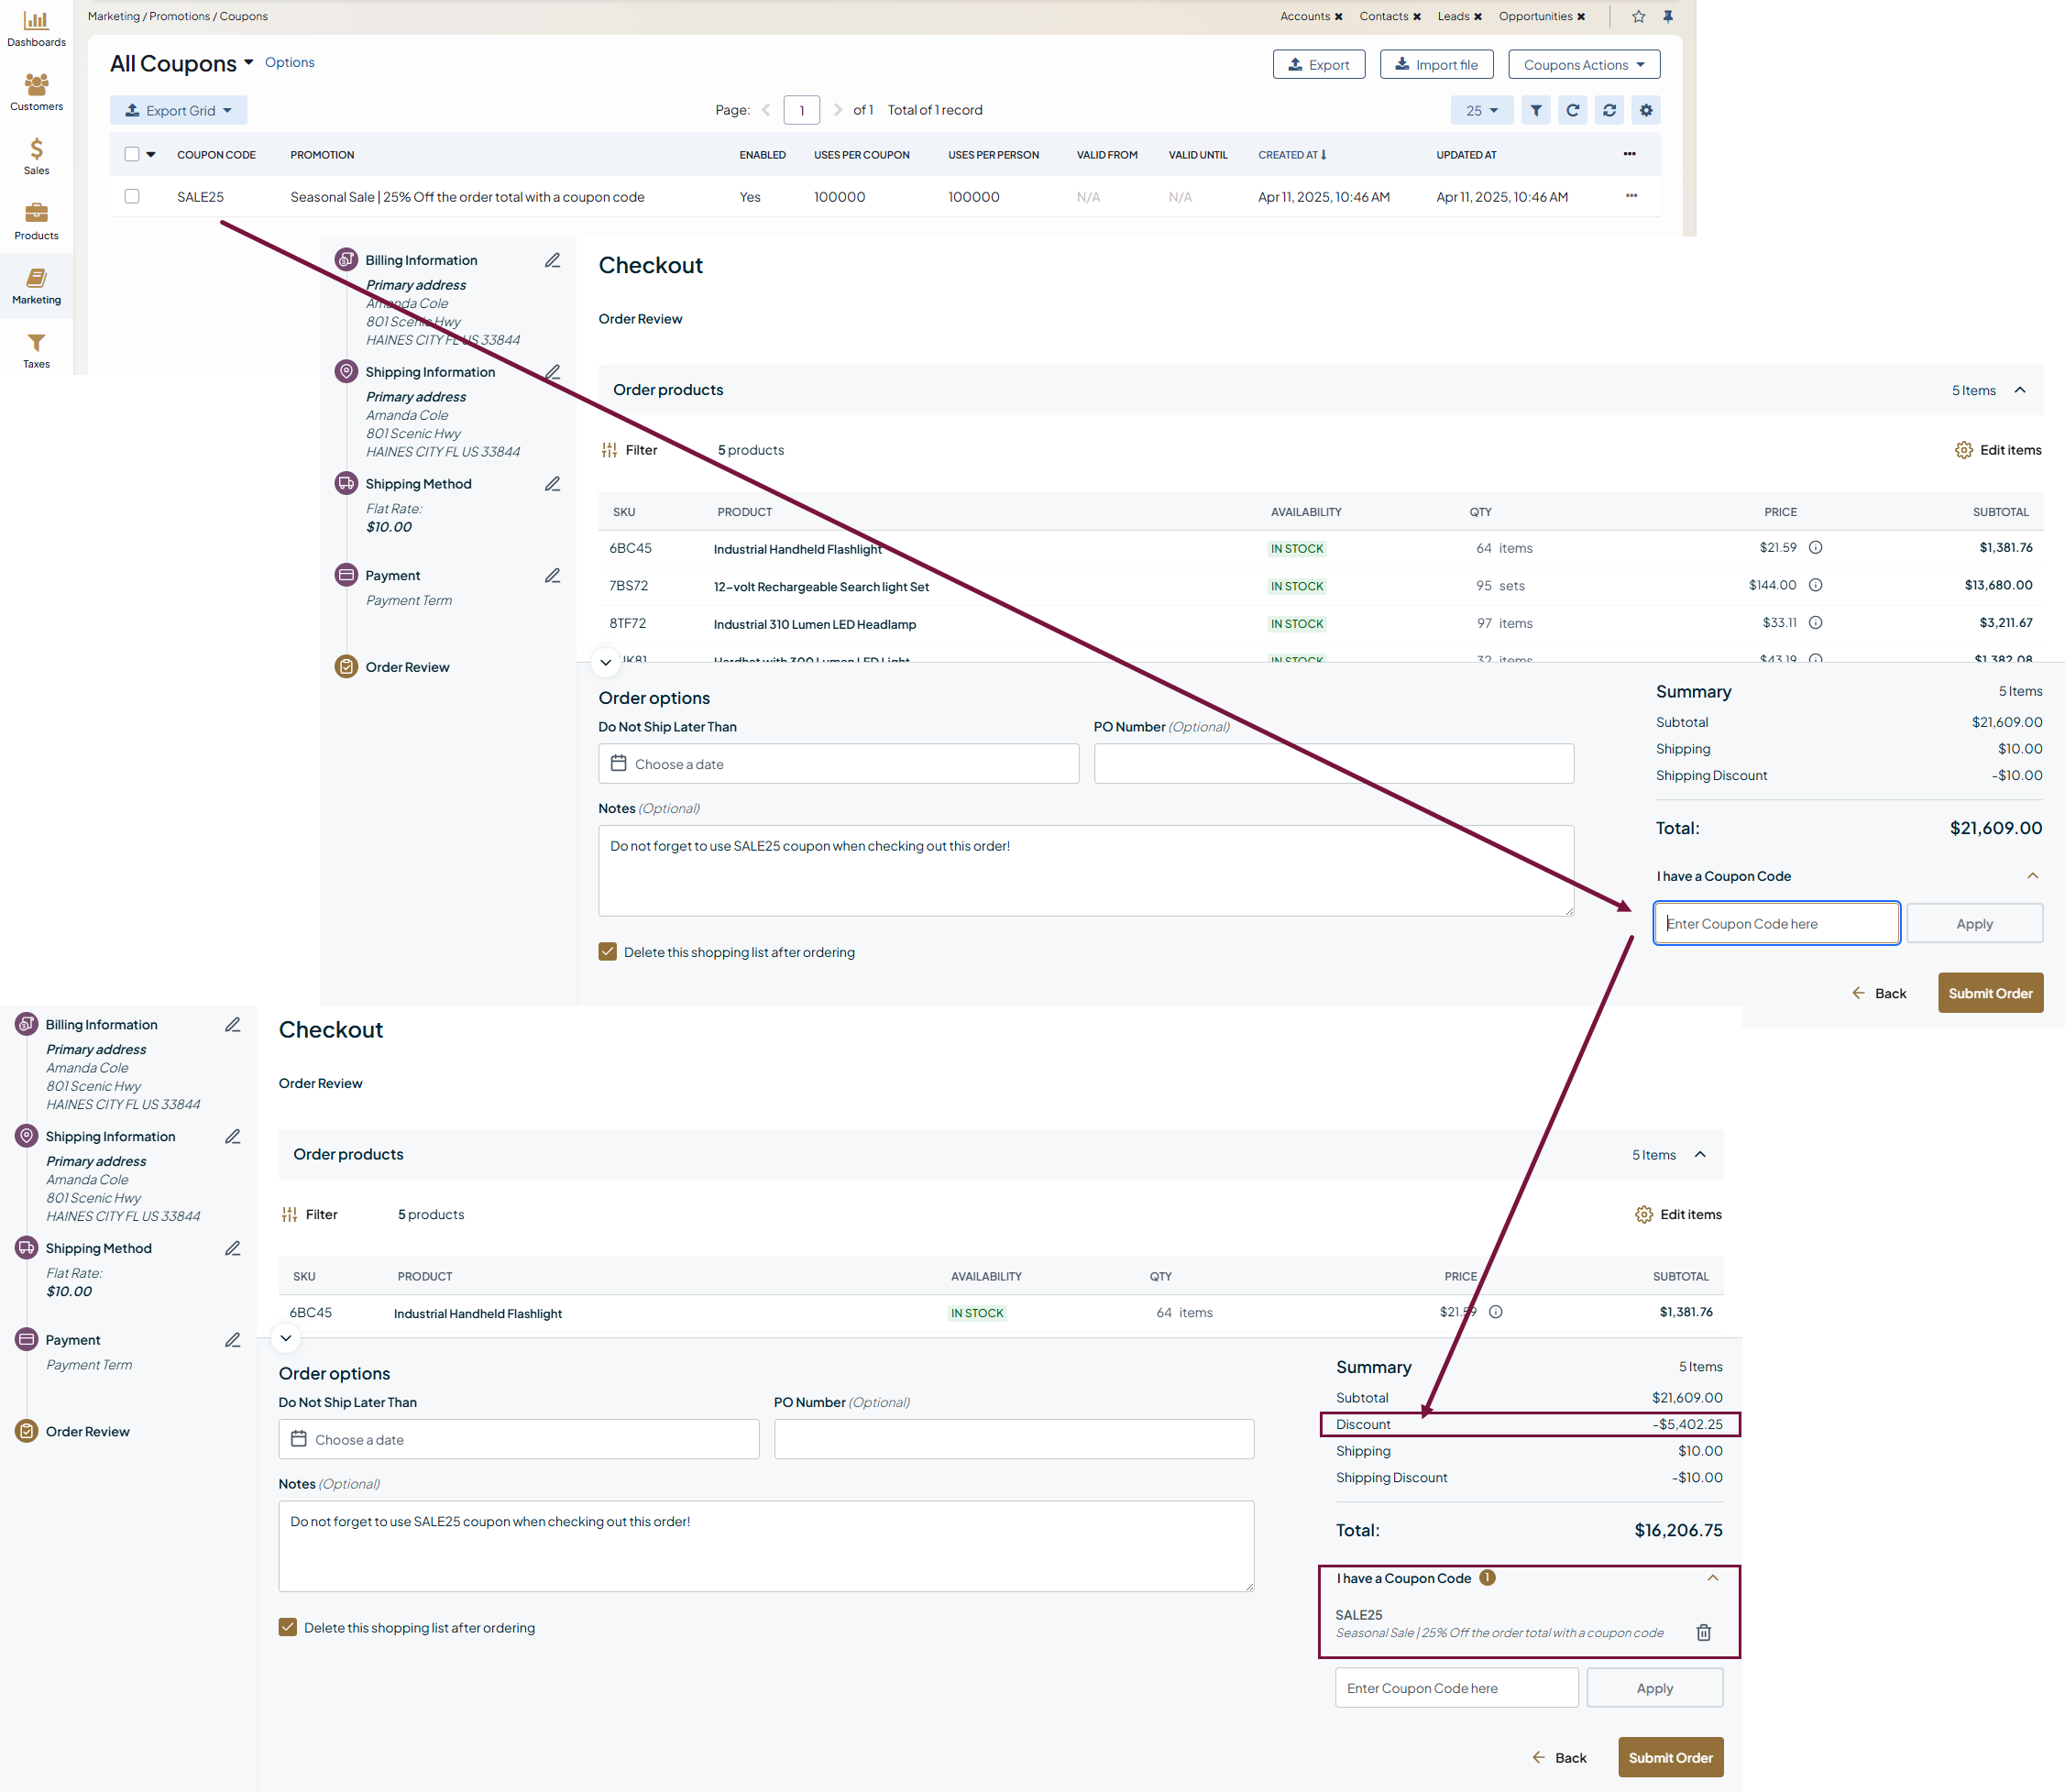Open the Marketing sidebar menu item
The height and width of the screenshot is (1792, 2065).
(x=36, y=286)
